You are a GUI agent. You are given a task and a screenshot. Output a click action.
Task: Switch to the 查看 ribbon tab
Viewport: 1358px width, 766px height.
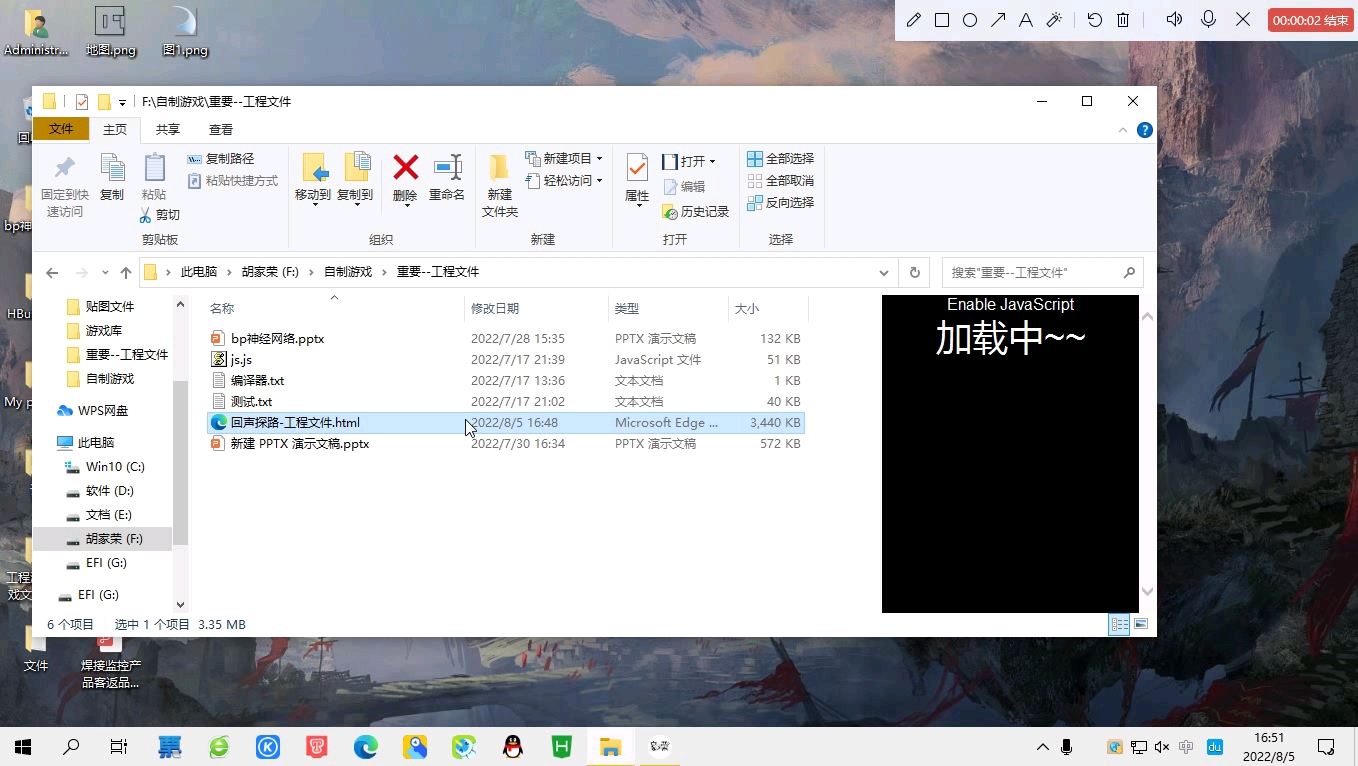pyautogui.click(x=220, y=129)
